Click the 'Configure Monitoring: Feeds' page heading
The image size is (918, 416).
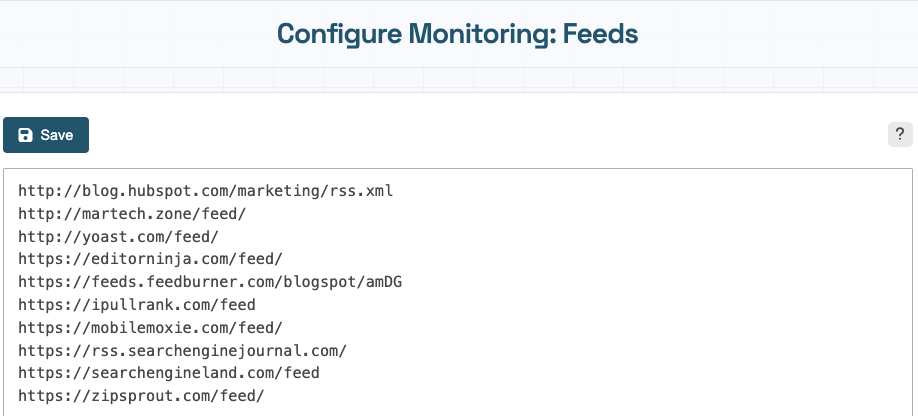(458, 33)
